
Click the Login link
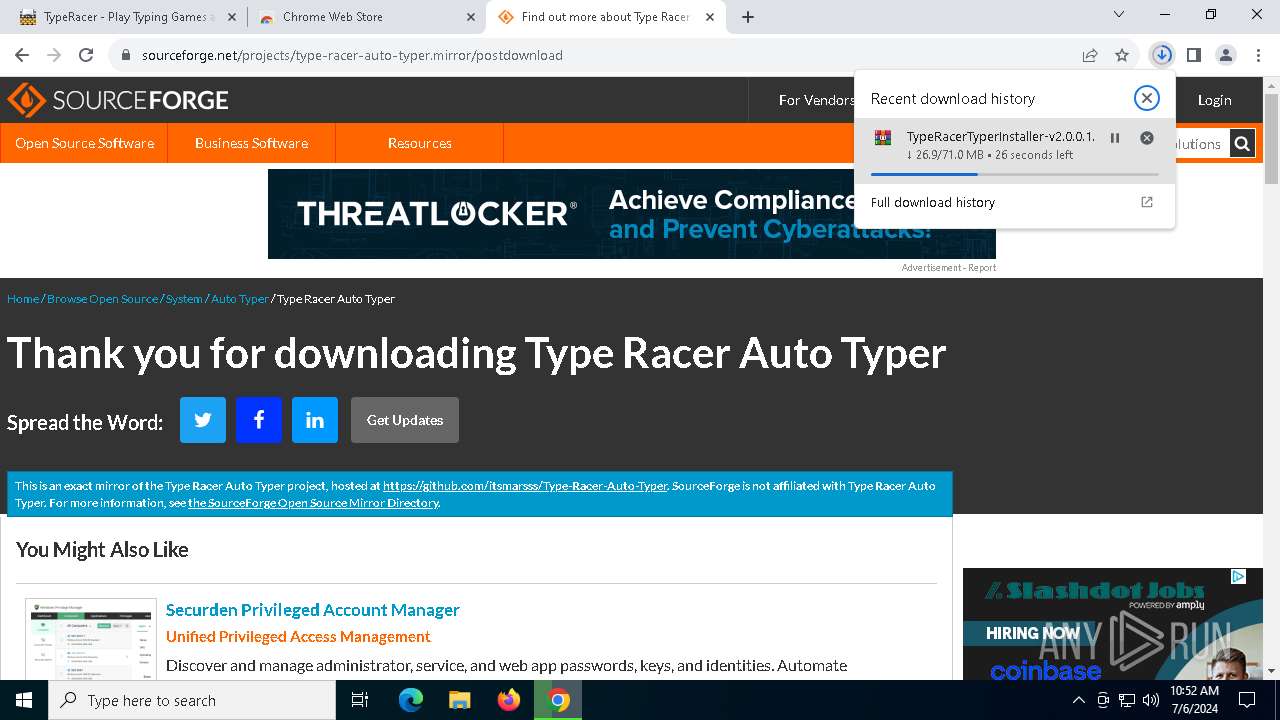tap(1214, 100)
